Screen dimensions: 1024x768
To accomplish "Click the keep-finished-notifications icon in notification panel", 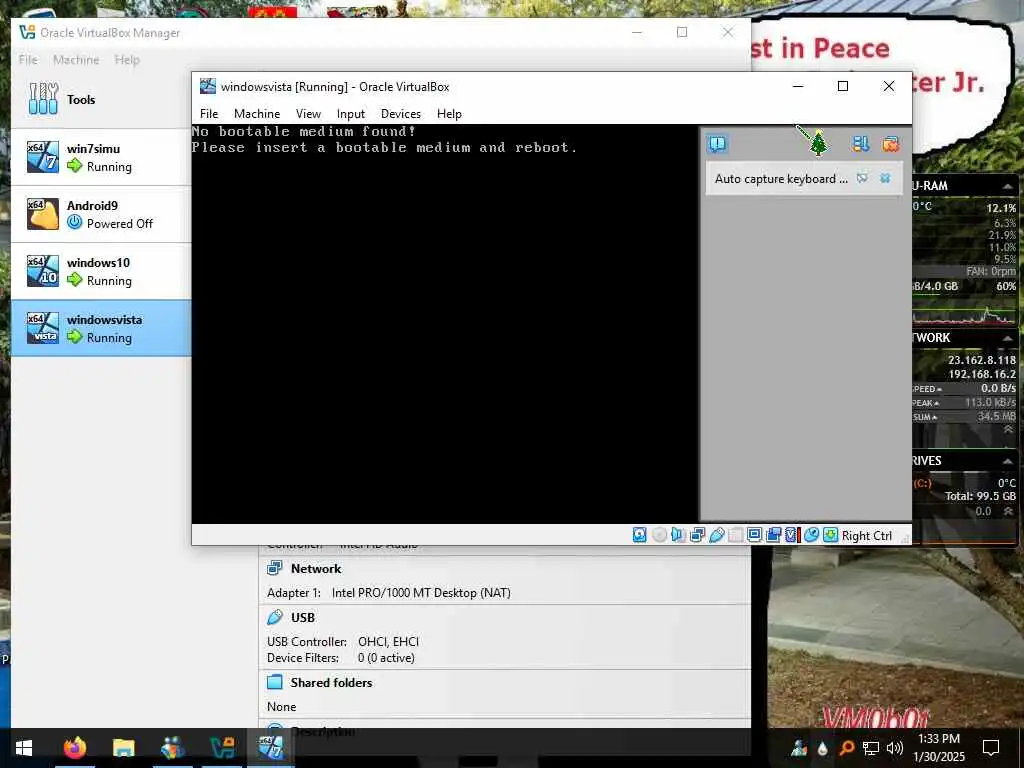I will 861,144.
